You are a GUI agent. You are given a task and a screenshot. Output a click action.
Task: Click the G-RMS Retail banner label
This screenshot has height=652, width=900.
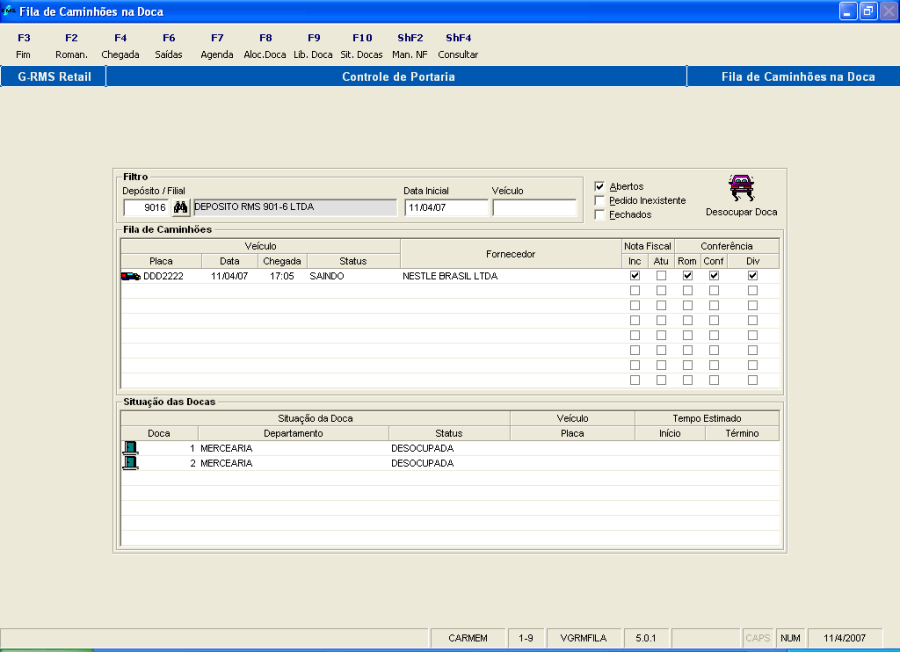pyautogui.click(x=54, y=76)
